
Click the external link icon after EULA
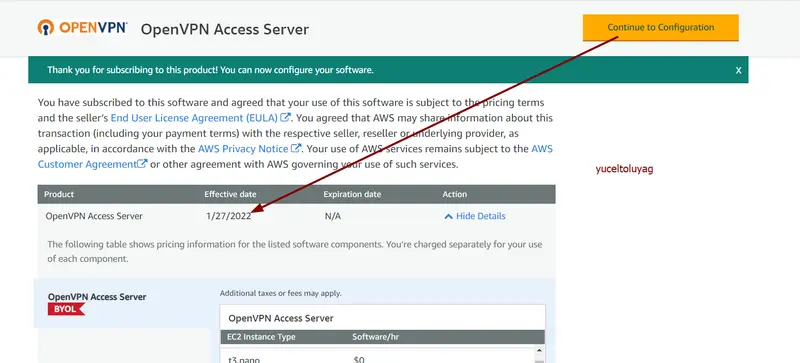coord(286,117)
